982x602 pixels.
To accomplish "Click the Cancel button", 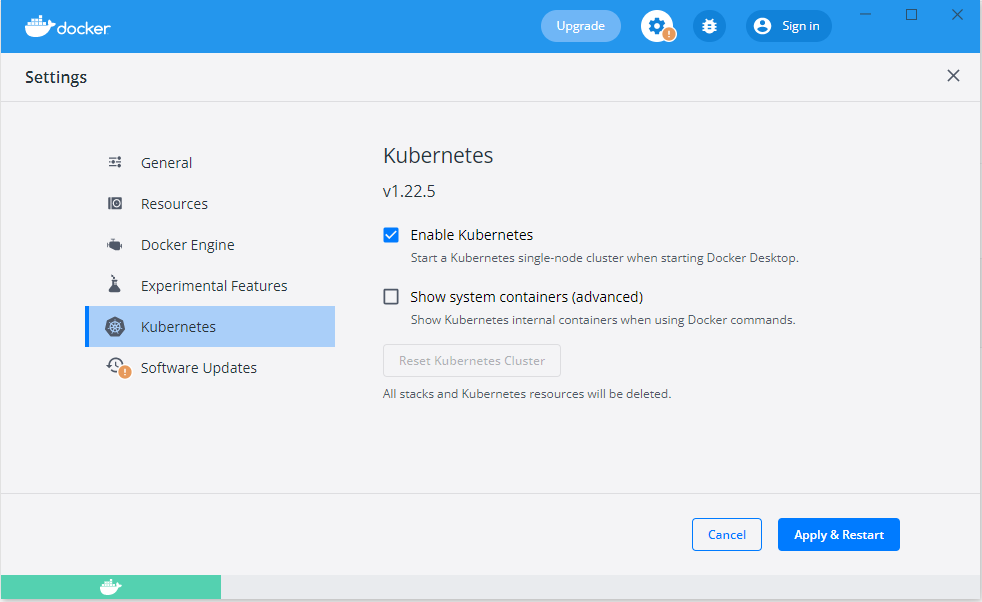I will pos(726,534).
